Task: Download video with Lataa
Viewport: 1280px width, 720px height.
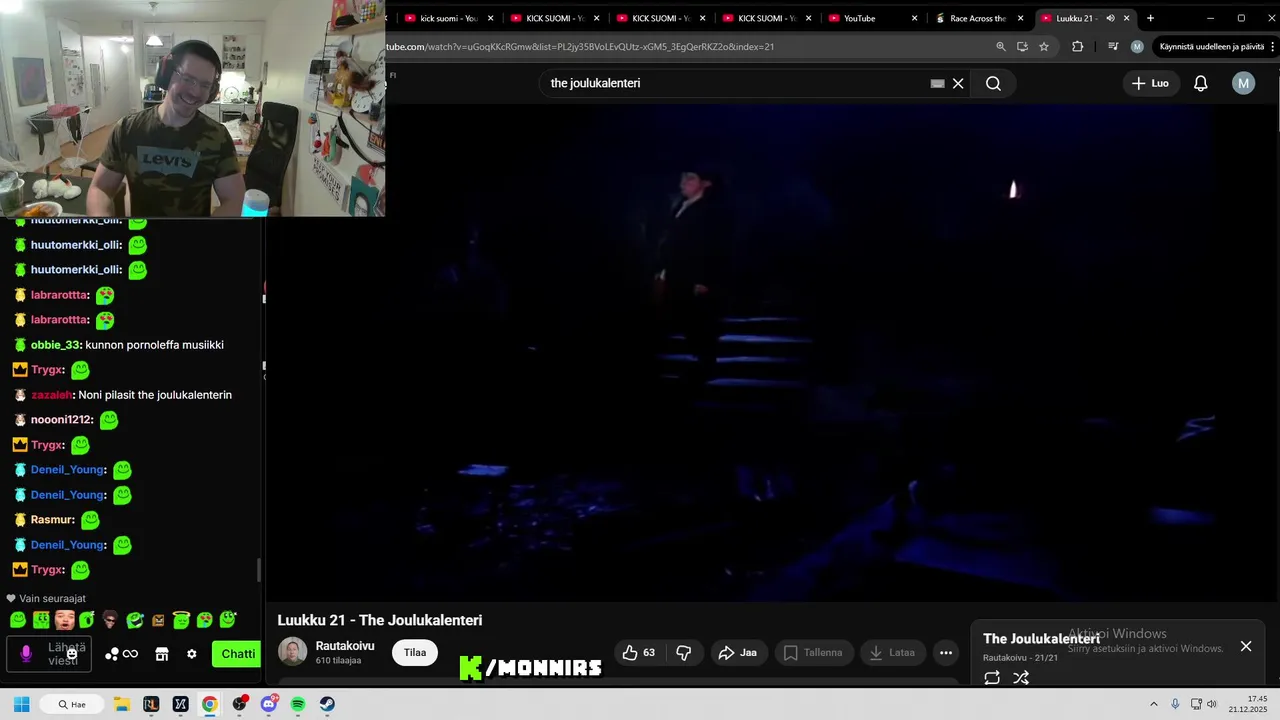Action: 892,653
